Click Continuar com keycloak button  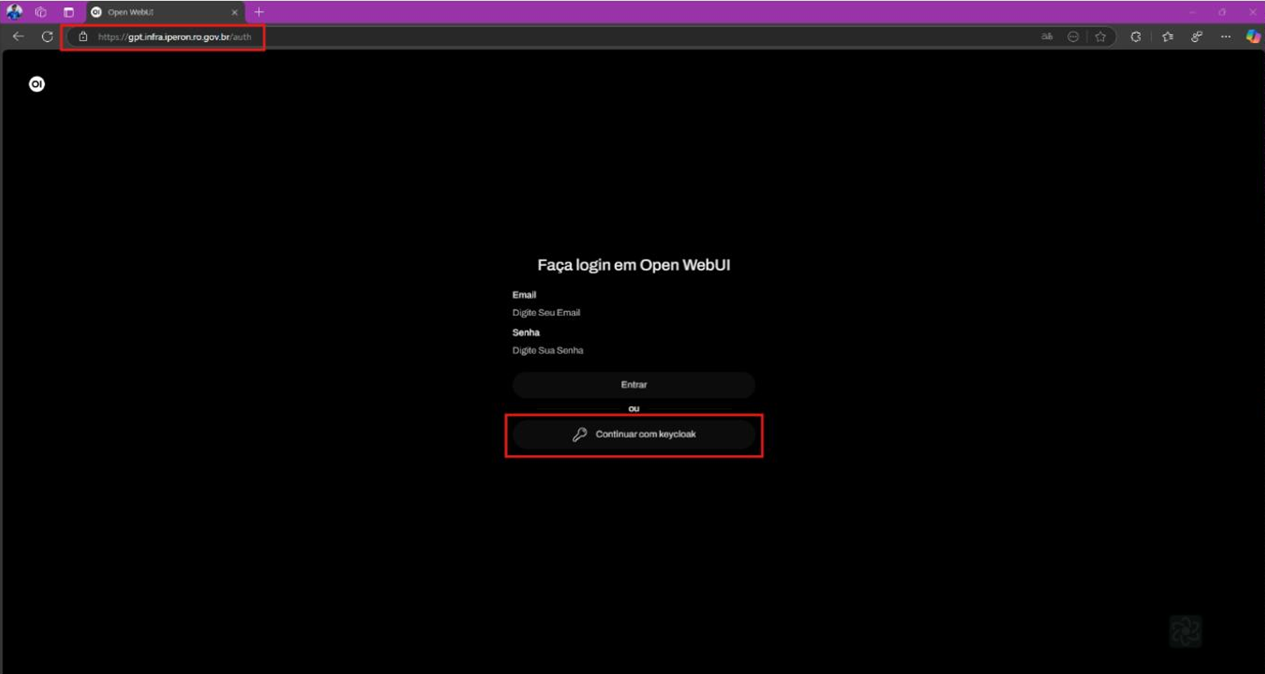[x=633, y=434]
